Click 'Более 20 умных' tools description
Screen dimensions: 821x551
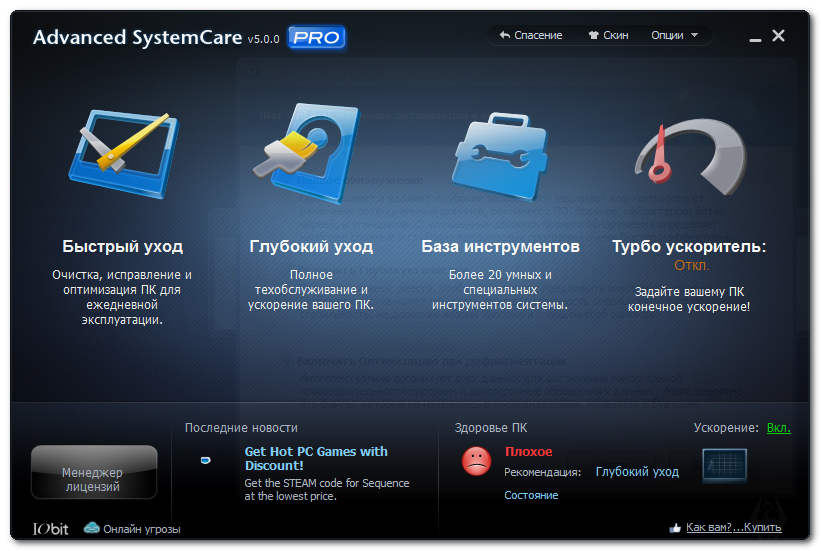tap(500, 290)
